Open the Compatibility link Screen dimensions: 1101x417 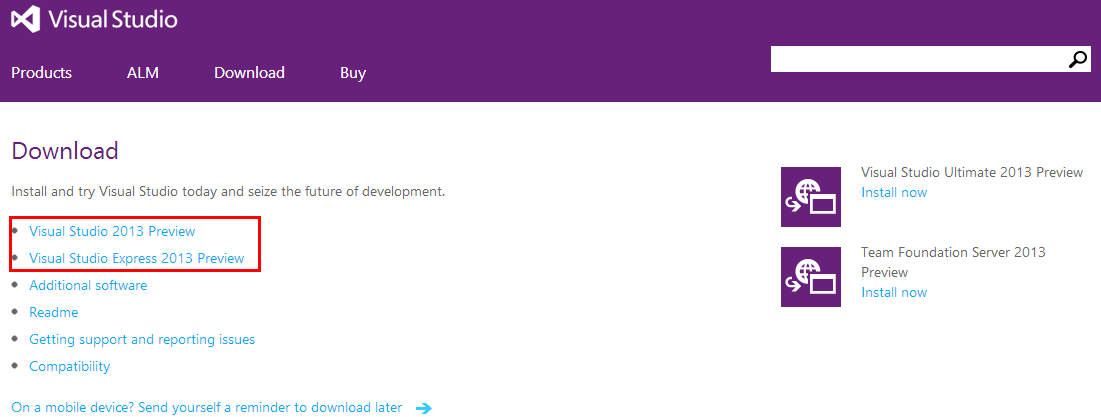70,366
